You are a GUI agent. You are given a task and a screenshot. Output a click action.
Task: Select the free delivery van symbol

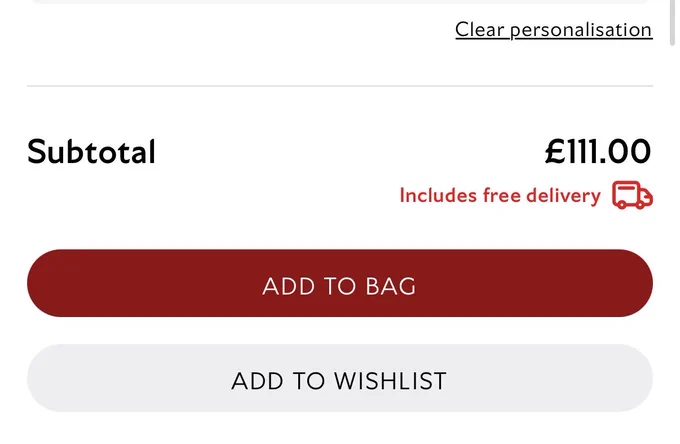tap(632, 195)
